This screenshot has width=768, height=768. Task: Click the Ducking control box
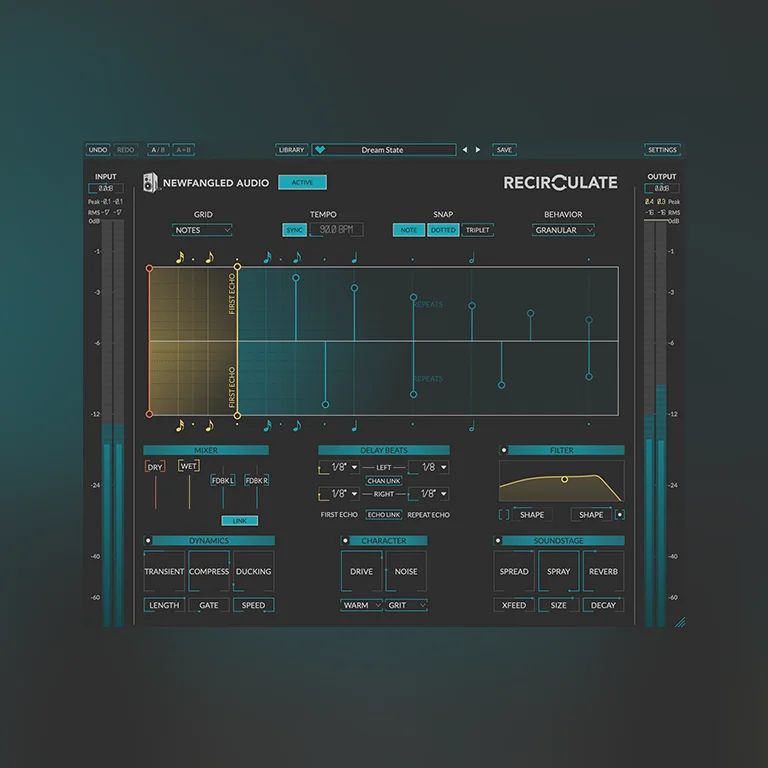(x=254, y=571)
